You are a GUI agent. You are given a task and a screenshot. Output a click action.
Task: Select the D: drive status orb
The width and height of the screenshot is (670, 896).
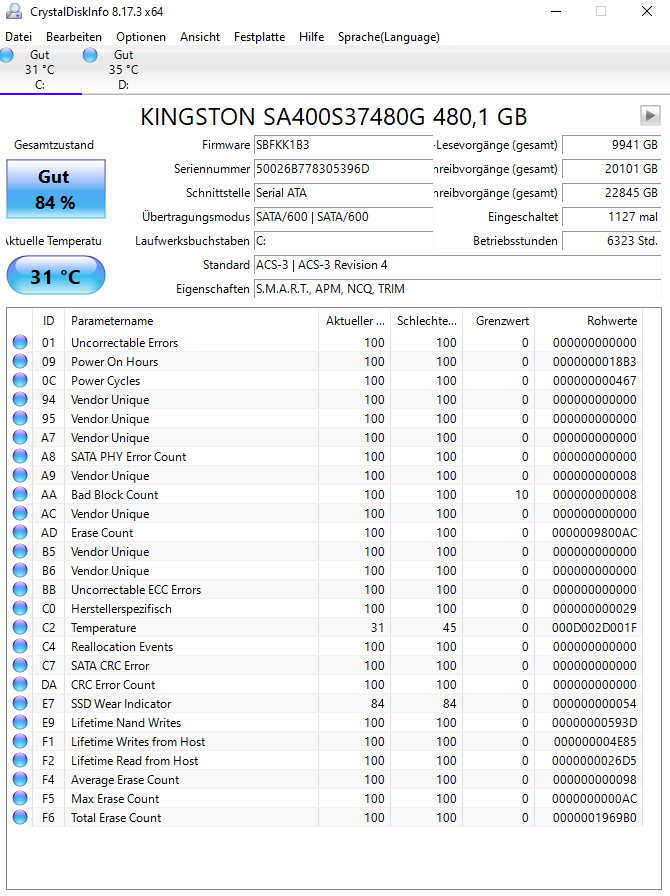90,55
